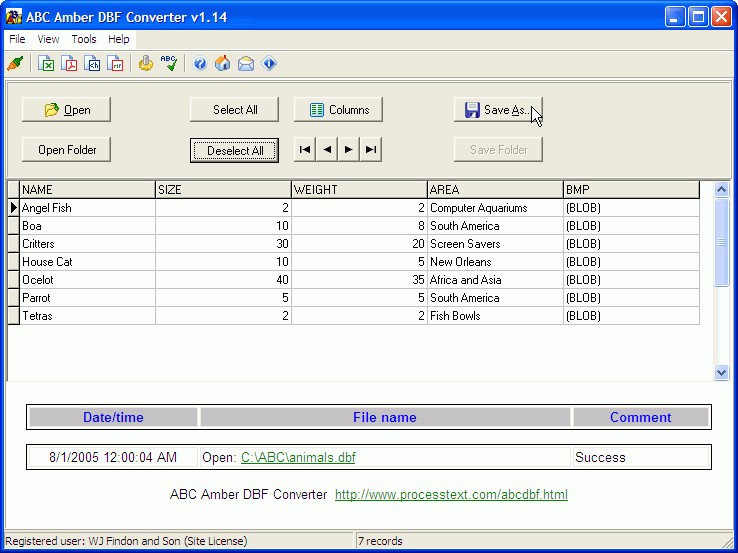The width and height of the screenshot is (738, 553).
Task: Go to the last record
Action: tap(371, 150)
